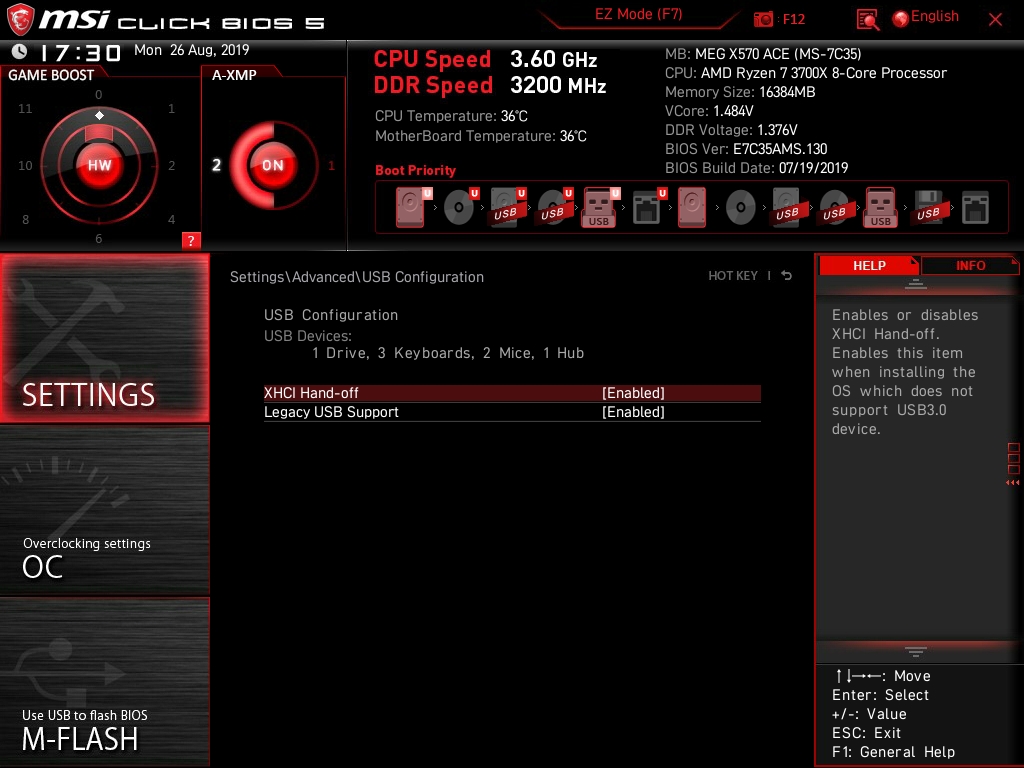
Task: Click the Settings\Advanced\USB Configuration breadcrumb
Action: click(x=357, y=277)
